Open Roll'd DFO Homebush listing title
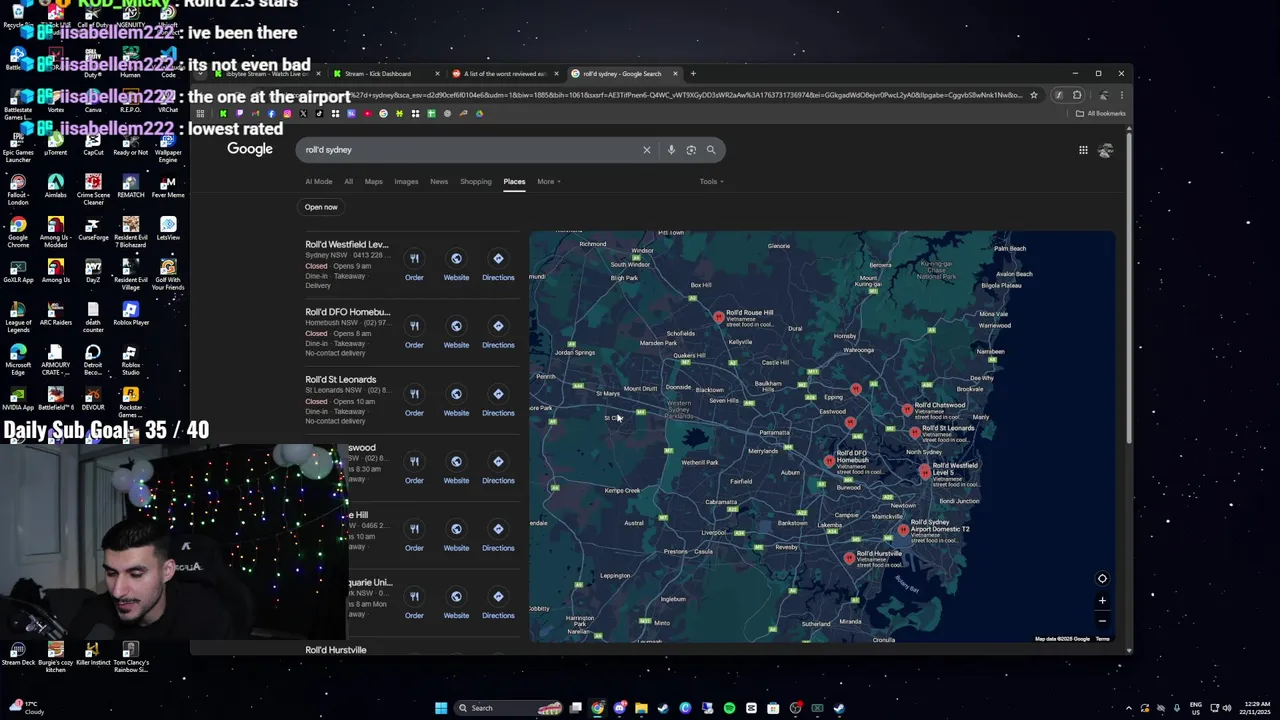The image size is (1280, 720). point(348,312)
